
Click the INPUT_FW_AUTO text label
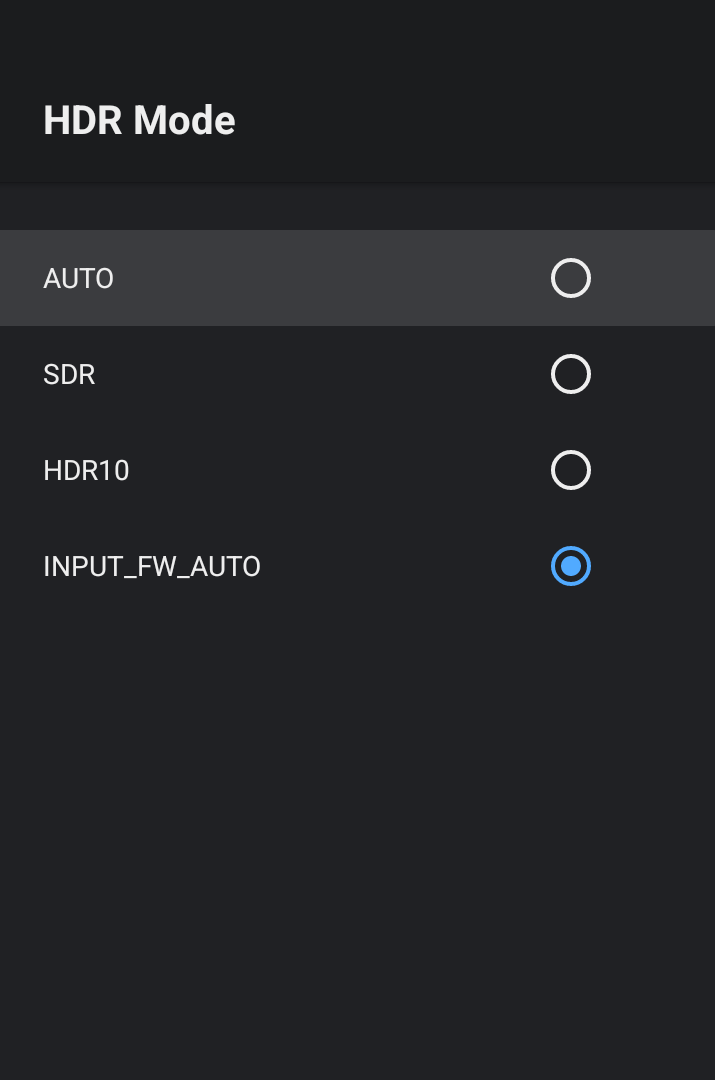tap(152, 567)
